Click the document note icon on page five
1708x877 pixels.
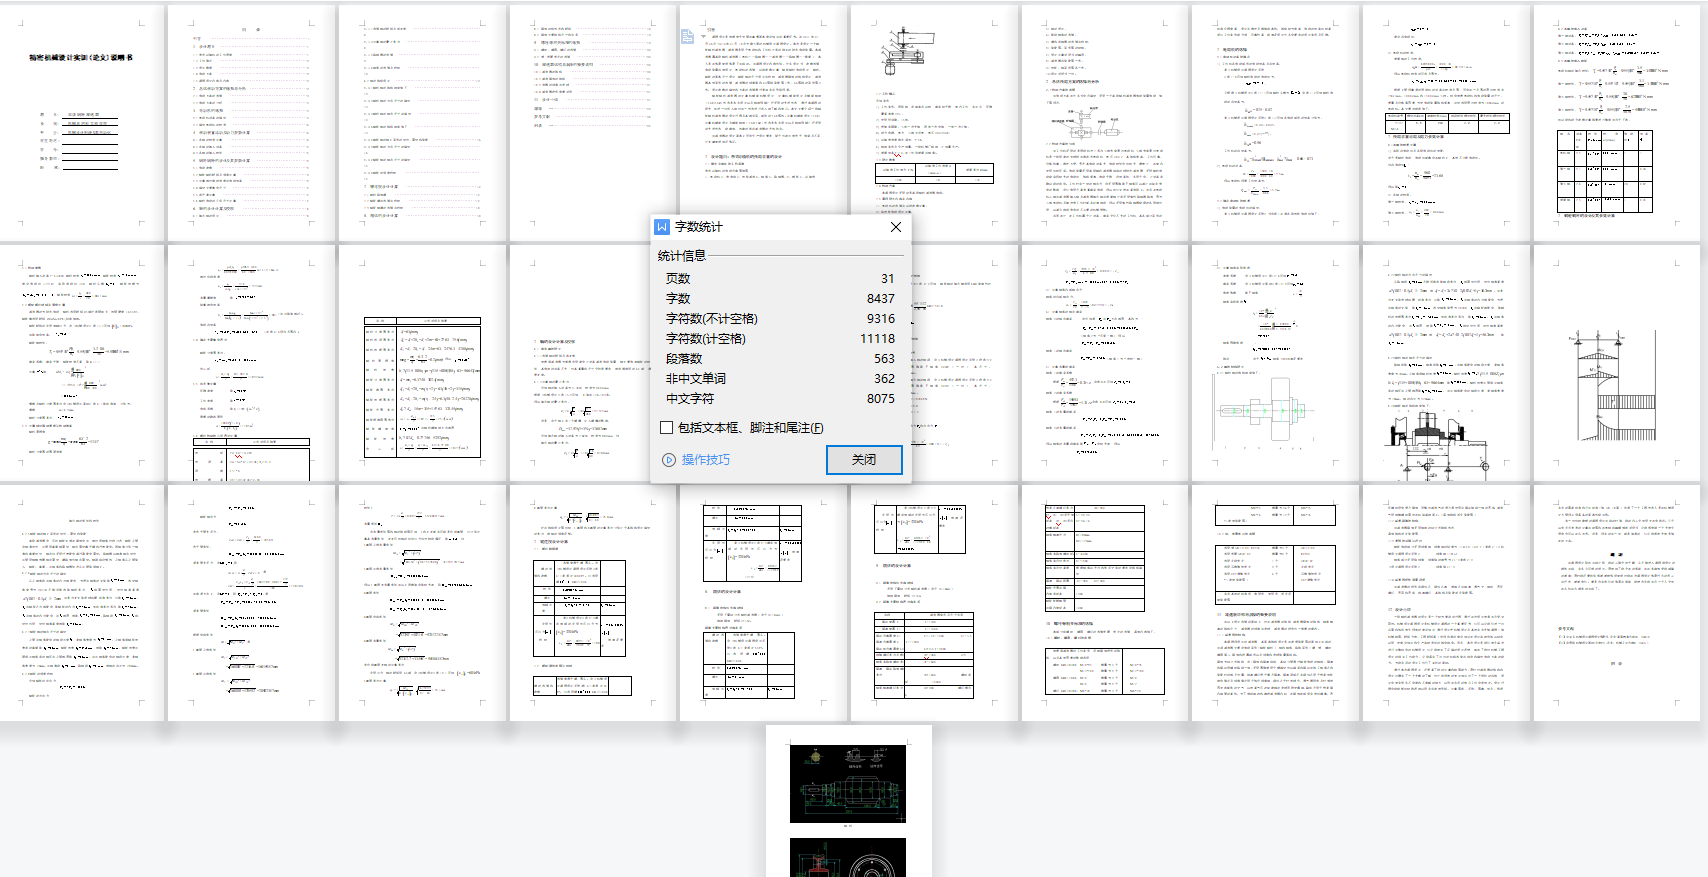pyautogui.click(x=687, y=37)
